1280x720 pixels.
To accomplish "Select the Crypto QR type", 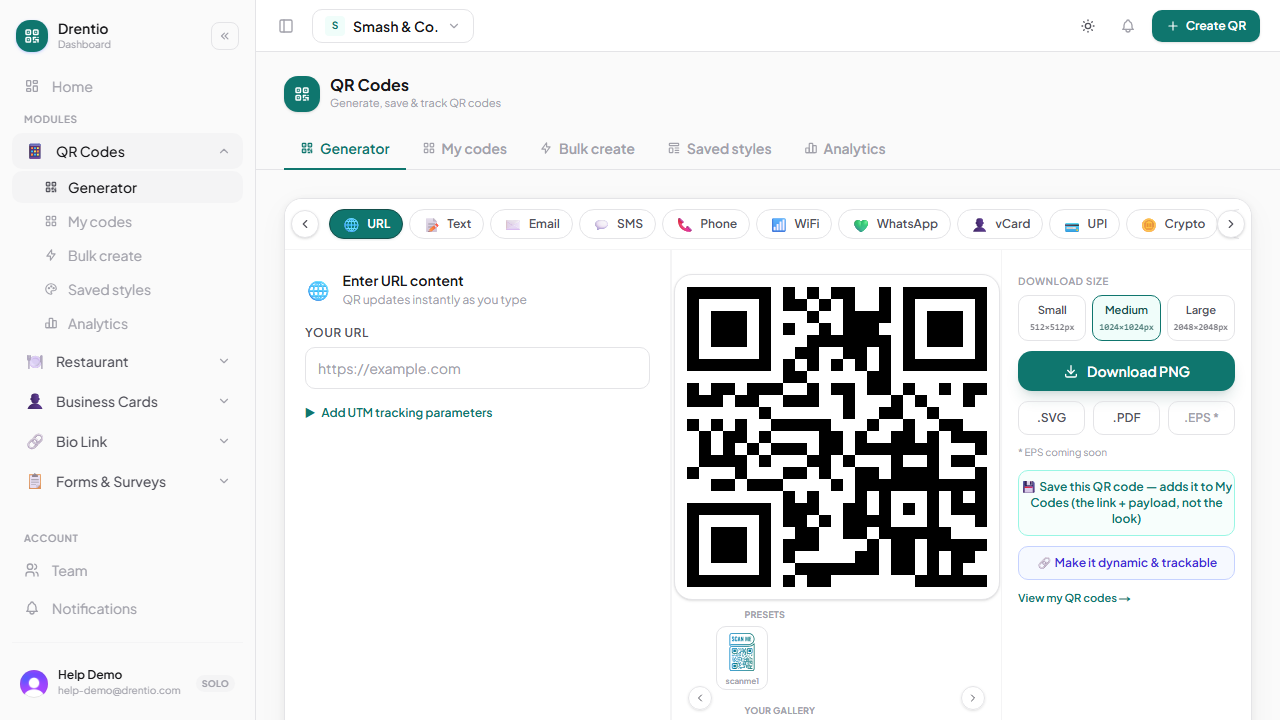I will 1173,224.
